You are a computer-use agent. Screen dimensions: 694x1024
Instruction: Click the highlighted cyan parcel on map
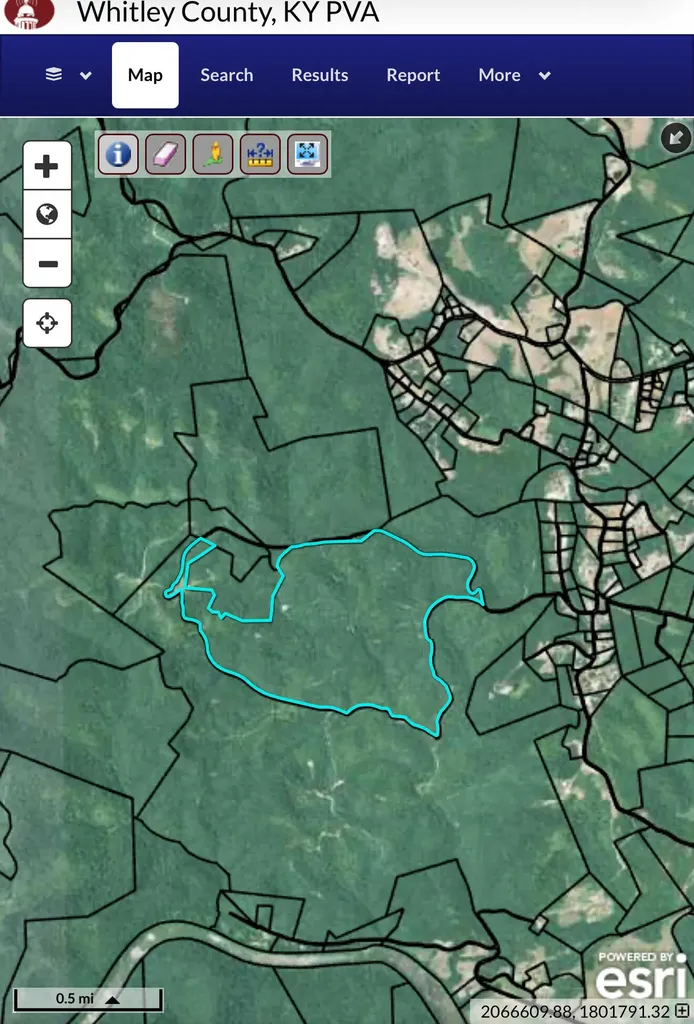(x=353, y=627)
